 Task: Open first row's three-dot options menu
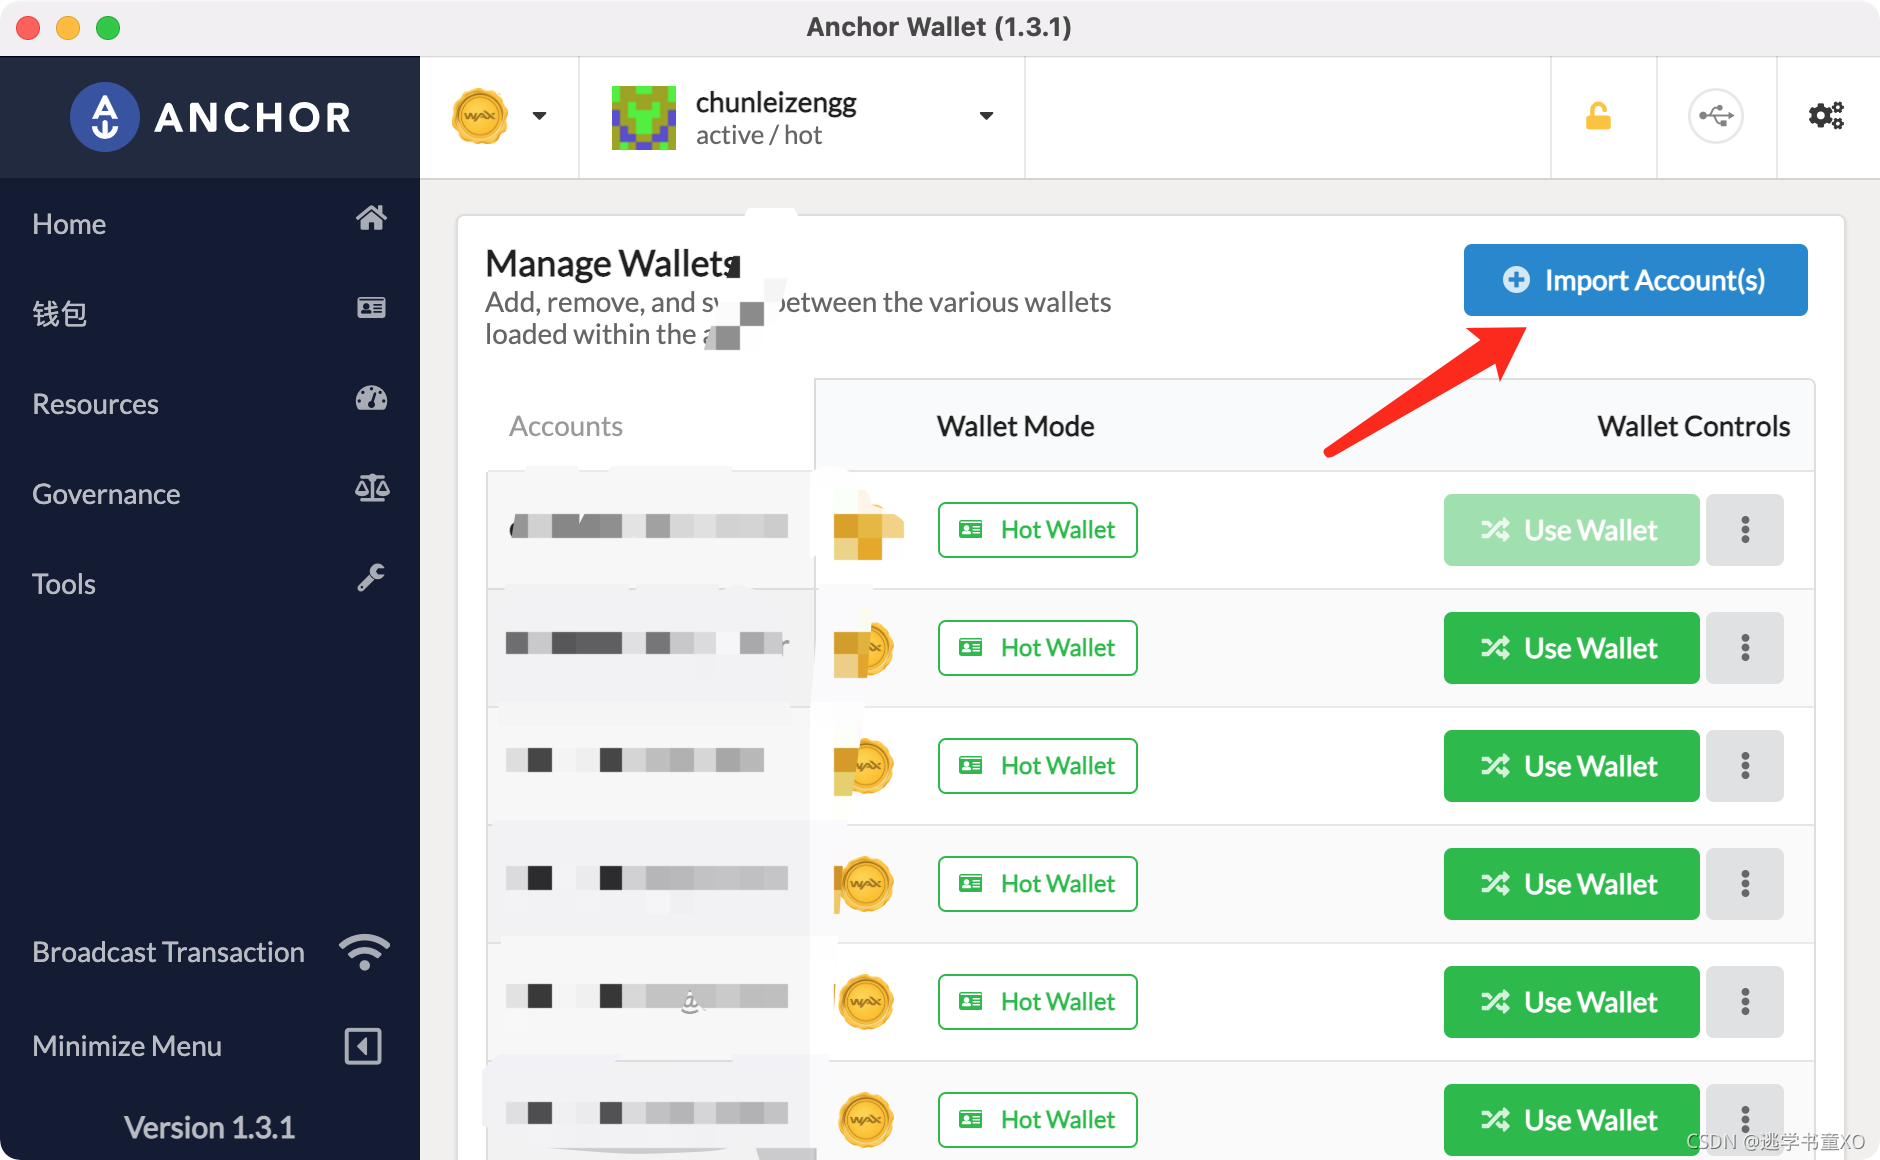1745,530
